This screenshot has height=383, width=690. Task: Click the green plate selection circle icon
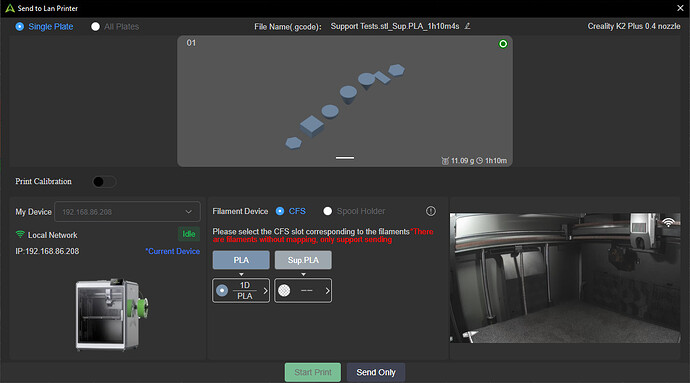coord(503,44)
